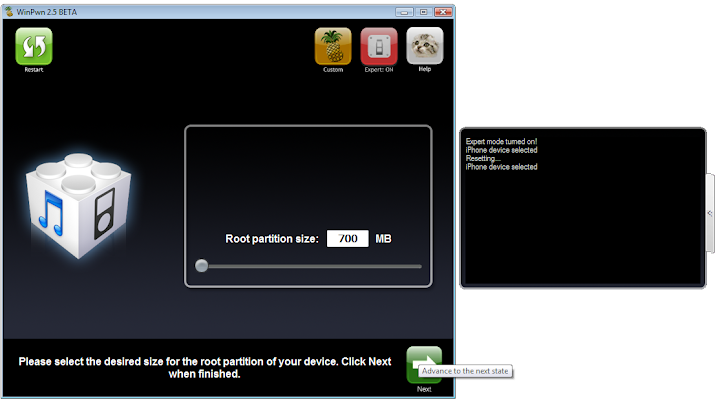Close the WinPwn 2.5 BETA window
720x402 pixels.
[x=443, y=12]
